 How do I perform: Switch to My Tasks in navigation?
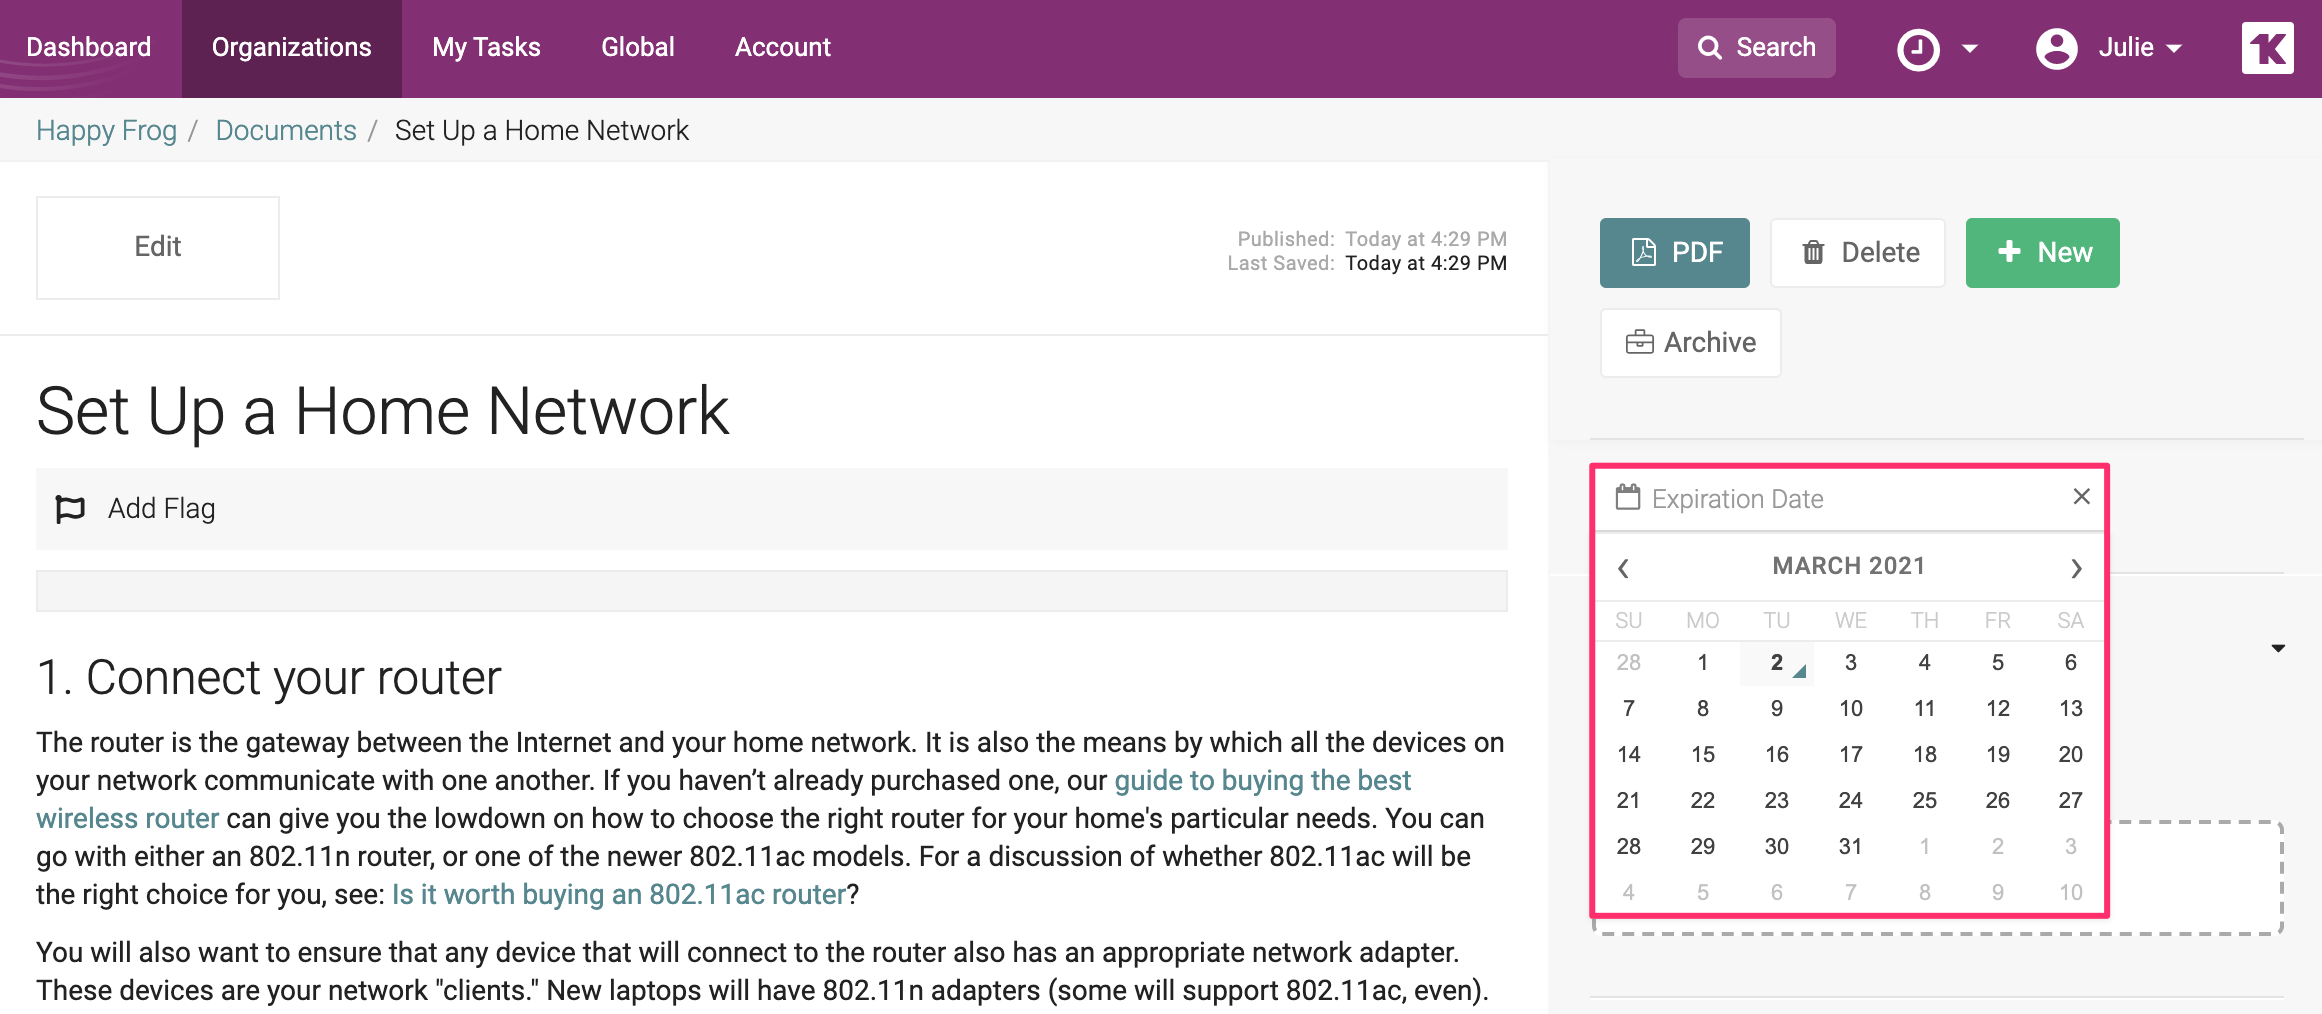(x=486, y=48)
